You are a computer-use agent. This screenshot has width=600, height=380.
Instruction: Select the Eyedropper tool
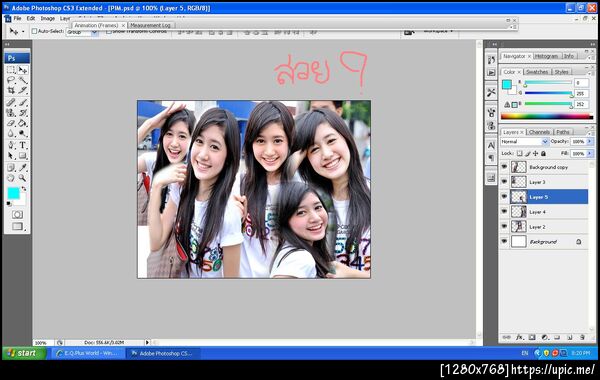click(23, 167)
